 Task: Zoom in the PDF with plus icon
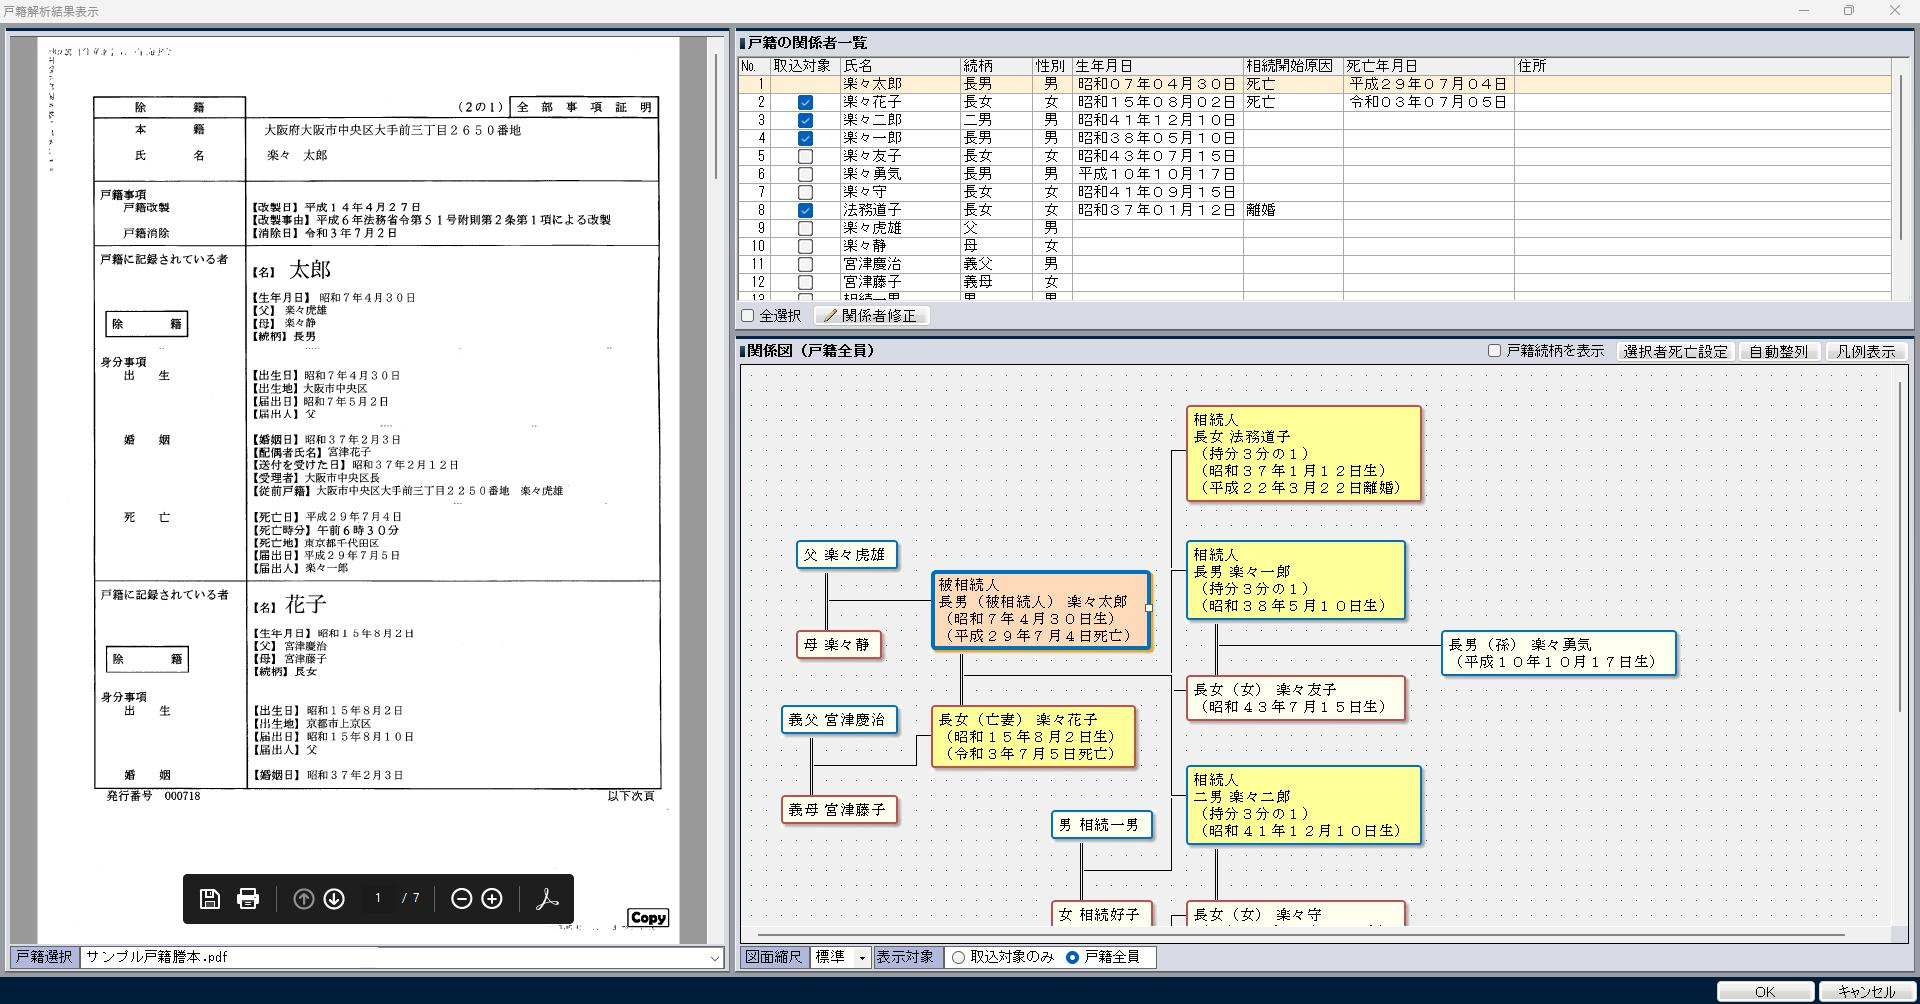[x=492, y=898]
